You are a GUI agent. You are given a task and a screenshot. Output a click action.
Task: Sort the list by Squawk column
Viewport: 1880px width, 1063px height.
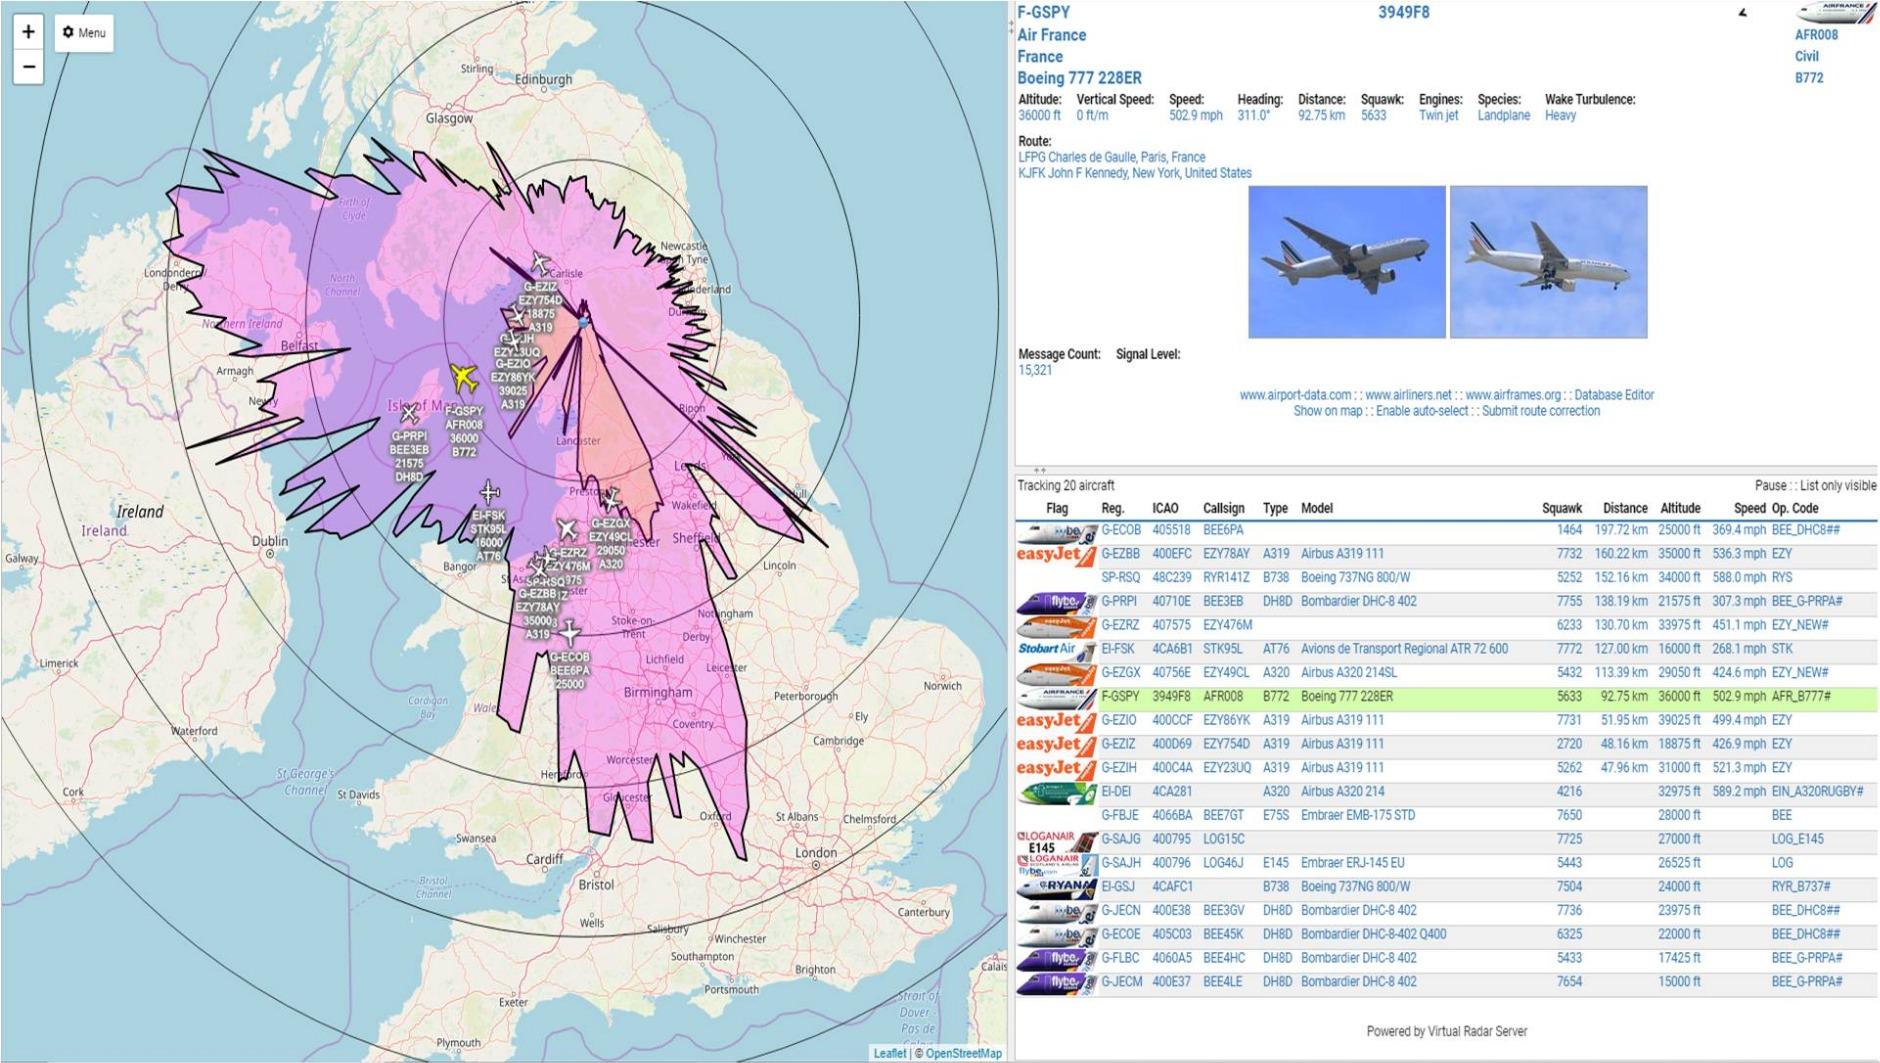click(1562, 508)
